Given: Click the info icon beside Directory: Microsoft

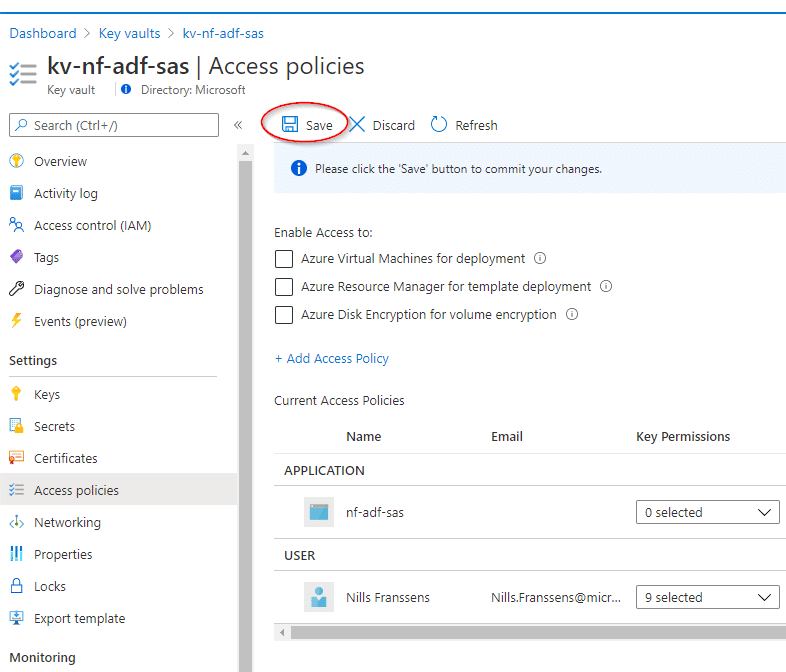Looking at the screenshot, I should click(x=126, y=89).
